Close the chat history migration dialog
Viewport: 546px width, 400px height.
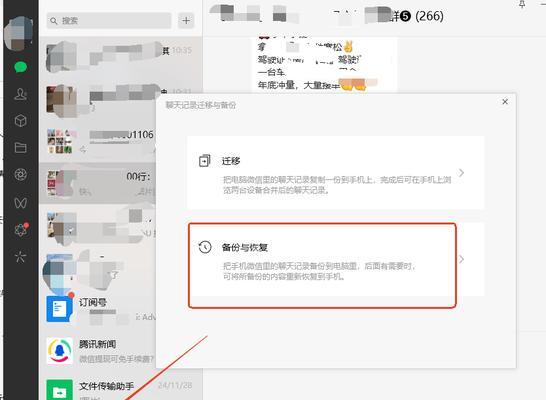coord(505,102)
